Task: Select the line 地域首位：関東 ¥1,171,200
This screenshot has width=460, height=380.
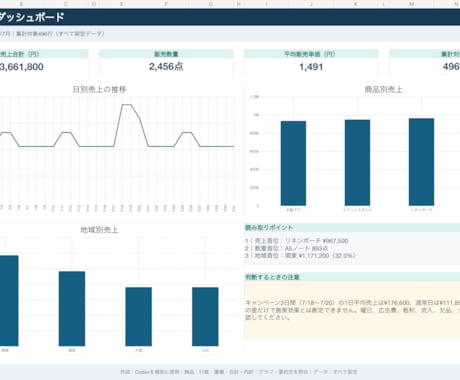Action: (x=300, y=256)
